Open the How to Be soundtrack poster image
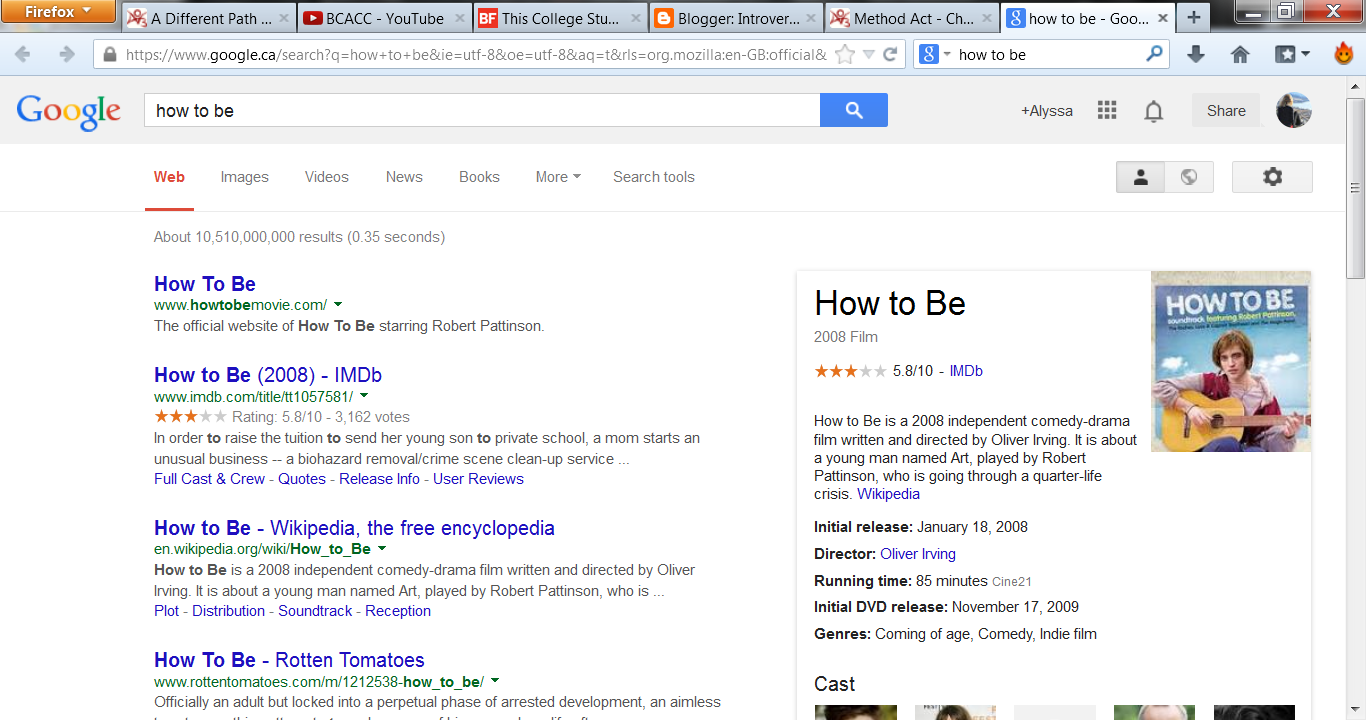The image size is (1366, 720). click(1231, 361)
